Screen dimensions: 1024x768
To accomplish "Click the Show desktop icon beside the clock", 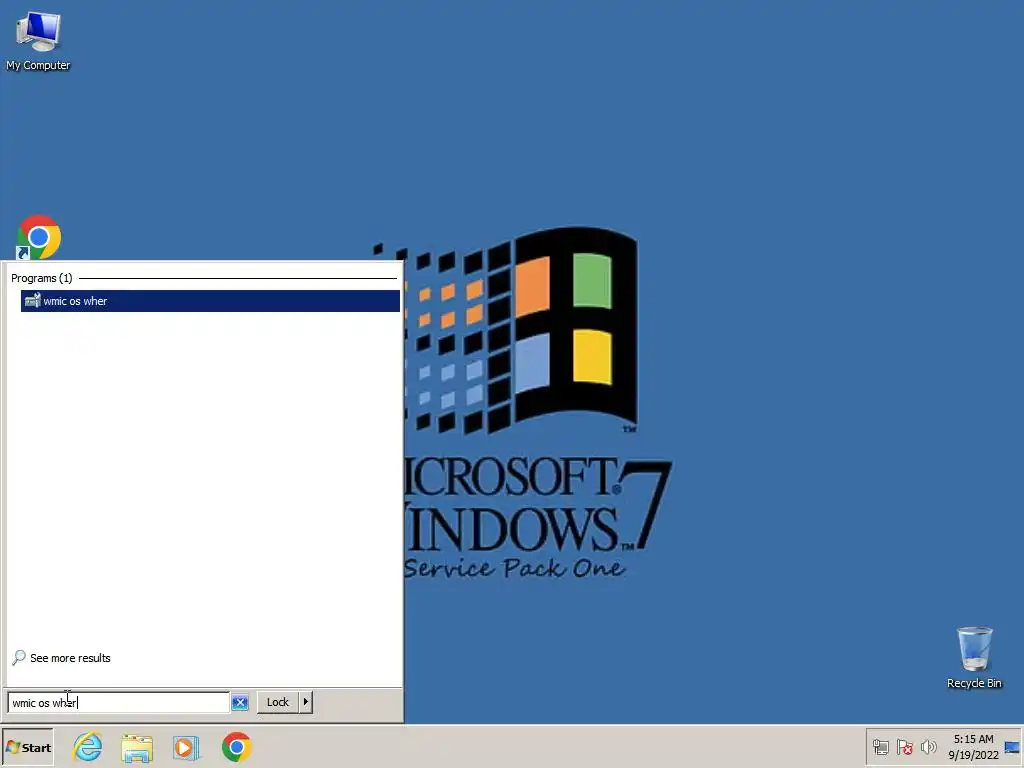I will tap(1012, 748).
